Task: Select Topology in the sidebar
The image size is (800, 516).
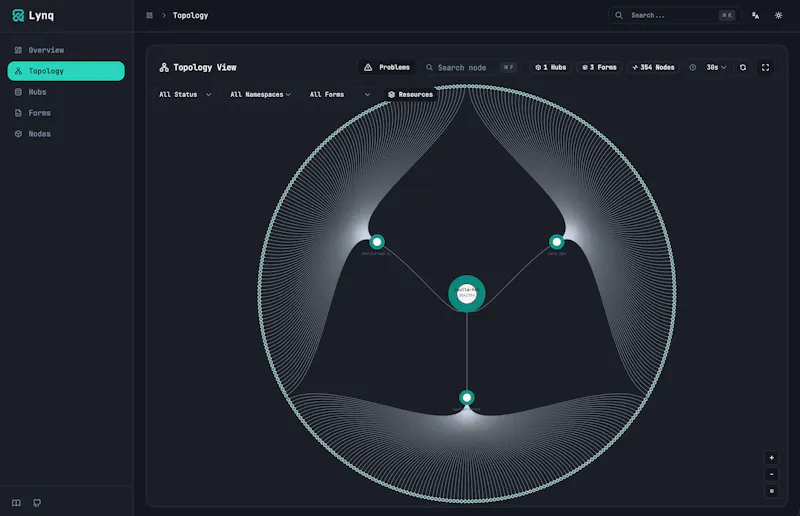Action: tap(66, 71)
